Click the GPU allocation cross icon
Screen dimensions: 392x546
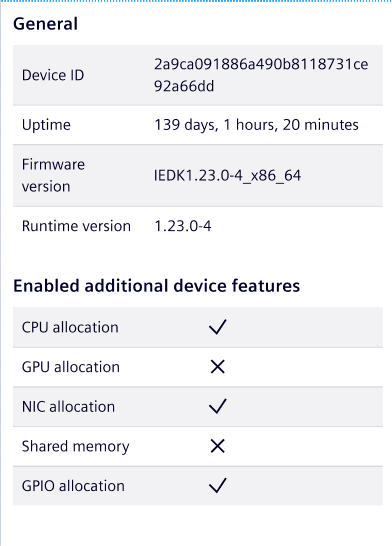[218, 367]
